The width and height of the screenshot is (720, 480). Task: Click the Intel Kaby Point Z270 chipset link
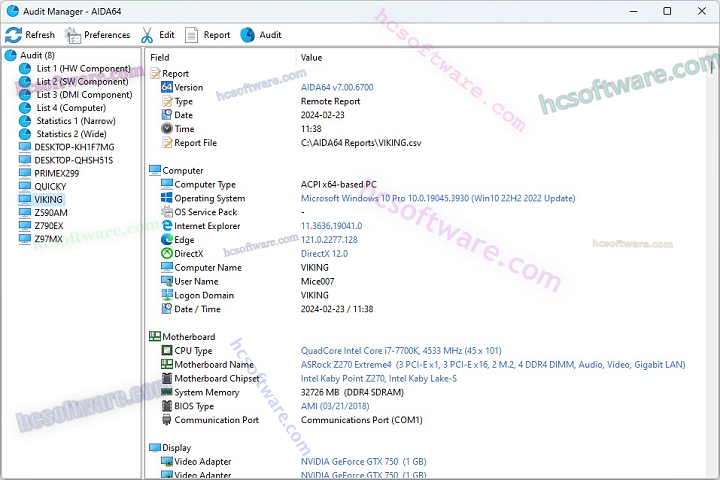point(379,378)
